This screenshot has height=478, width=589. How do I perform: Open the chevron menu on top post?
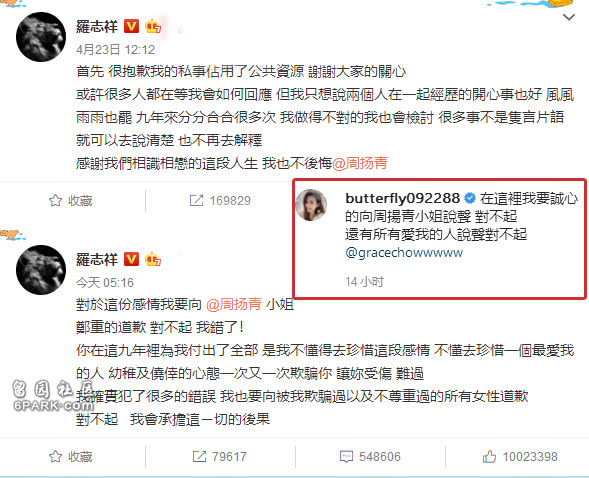pos(569,17)
